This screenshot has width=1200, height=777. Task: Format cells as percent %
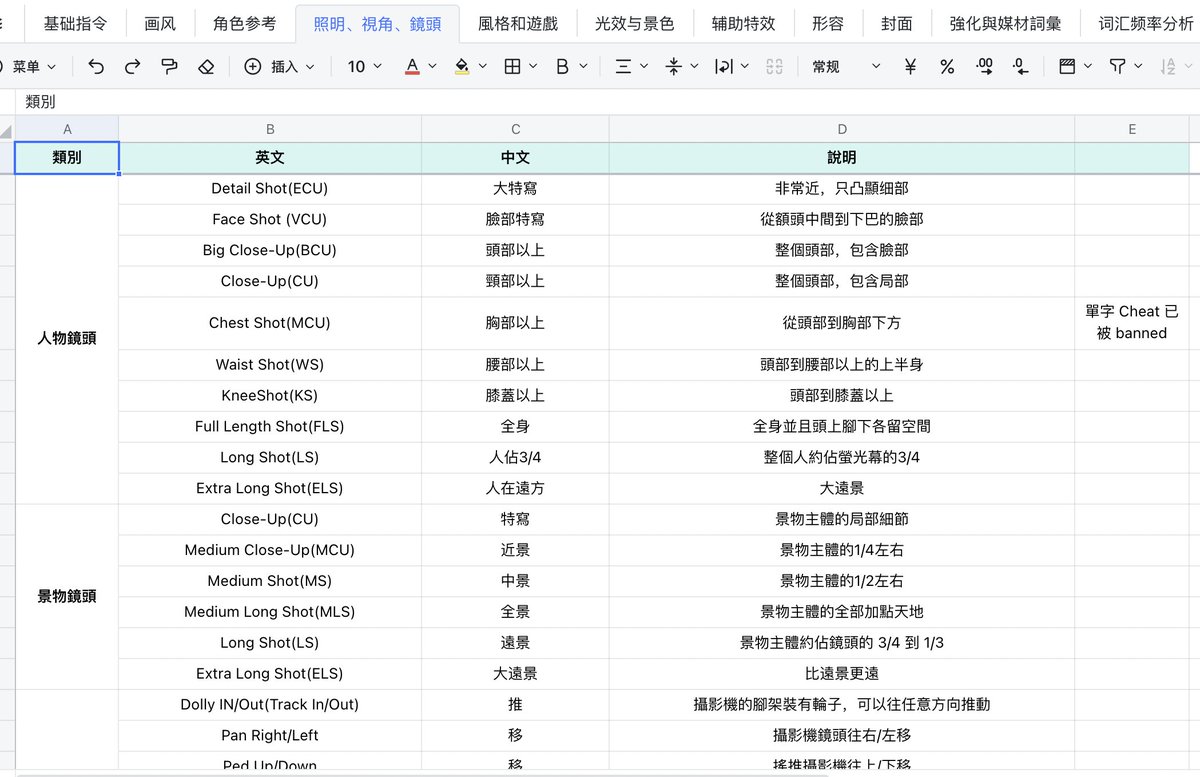[947, 67]
